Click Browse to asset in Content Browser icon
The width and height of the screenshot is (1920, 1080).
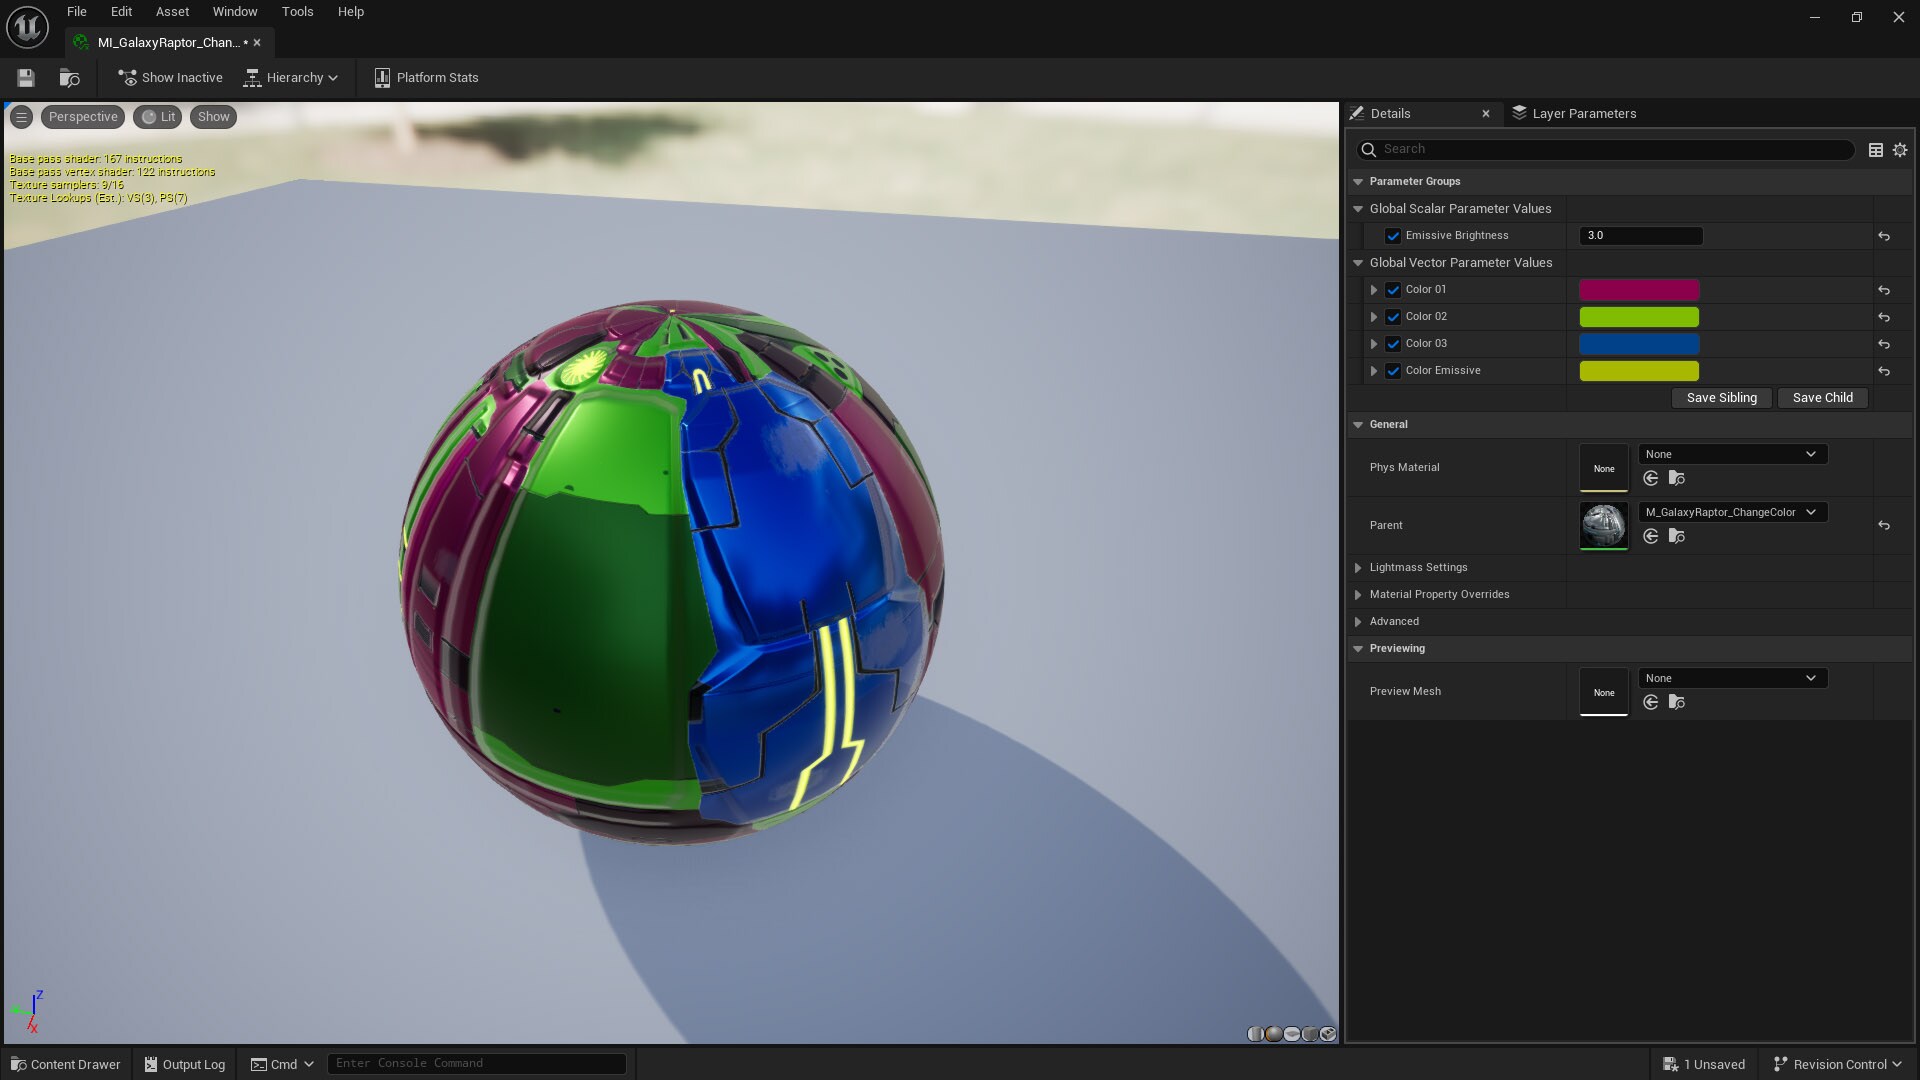(69, 78)
